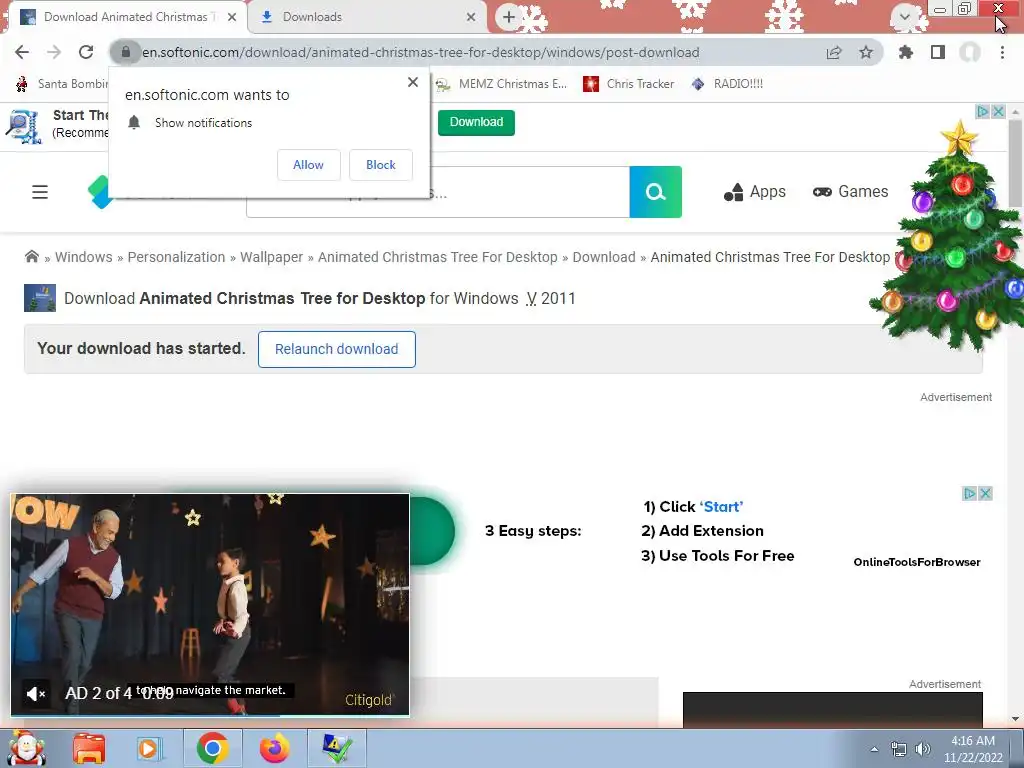Open the Santa Bombing bookmark
Viewport: 1024px width, 768px height.
click(x=62, y=84)
